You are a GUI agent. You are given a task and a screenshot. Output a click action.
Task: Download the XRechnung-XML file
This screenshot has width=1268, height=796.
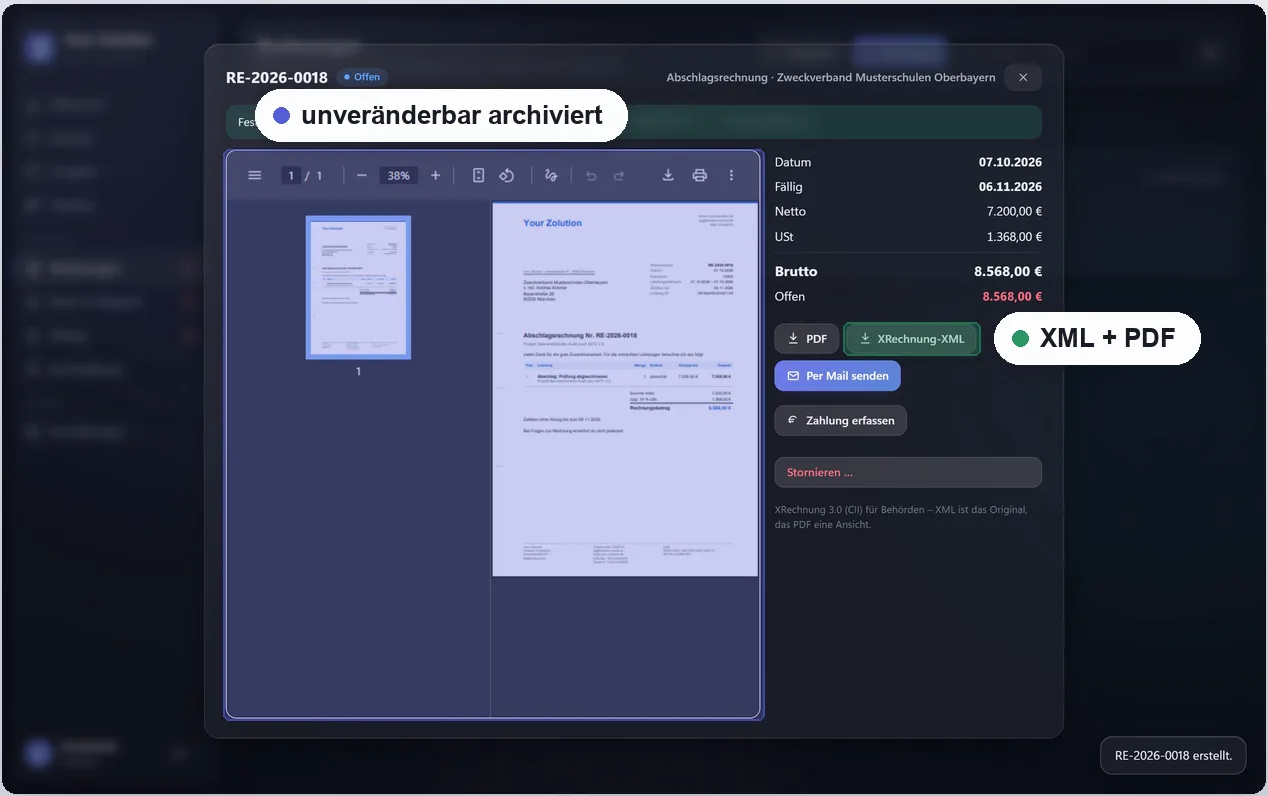coord(911,339)
